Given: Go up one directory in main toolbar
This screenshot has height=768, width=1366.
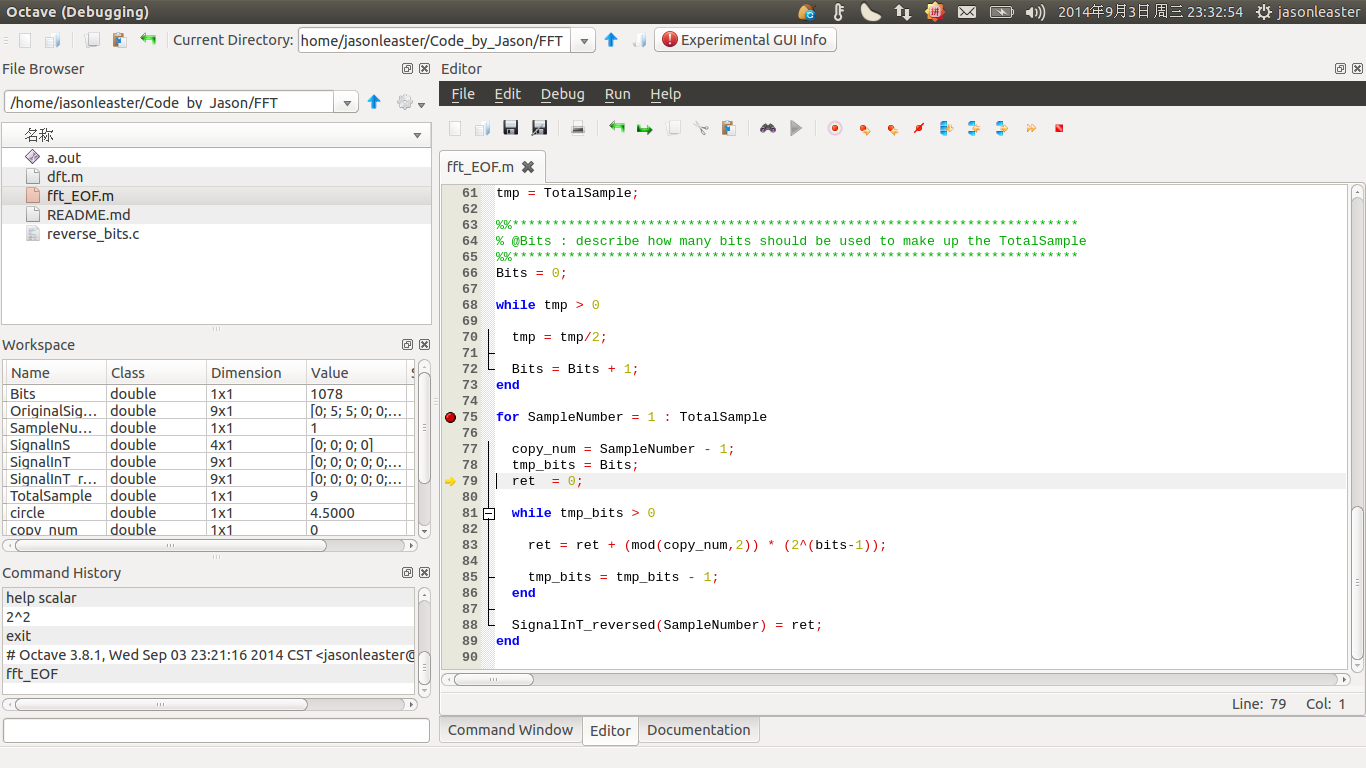Looking at the screenshot, I should (x=611, y=40).
